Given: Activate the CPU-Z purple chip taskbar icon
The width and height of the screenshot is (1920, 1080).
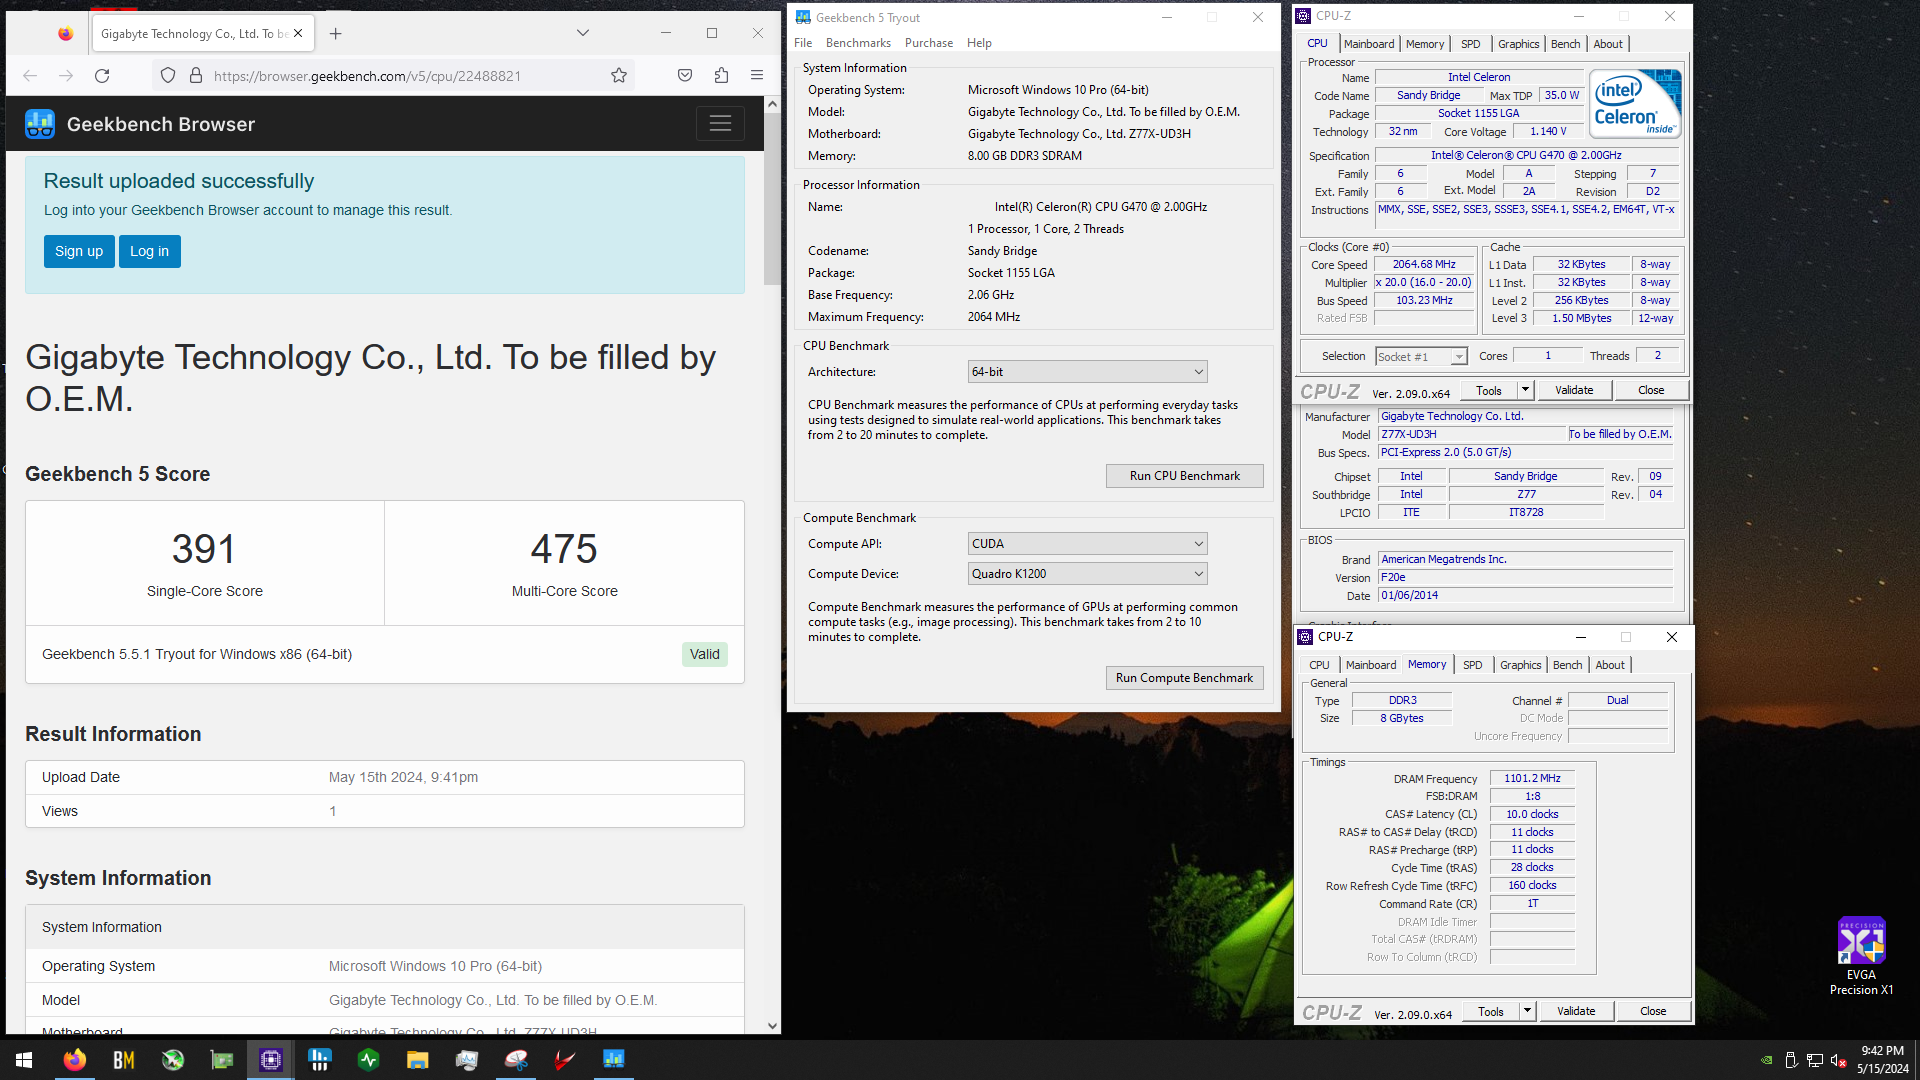Looking at the screenshot, I should pyautogui.click(x=271, y=1060).
